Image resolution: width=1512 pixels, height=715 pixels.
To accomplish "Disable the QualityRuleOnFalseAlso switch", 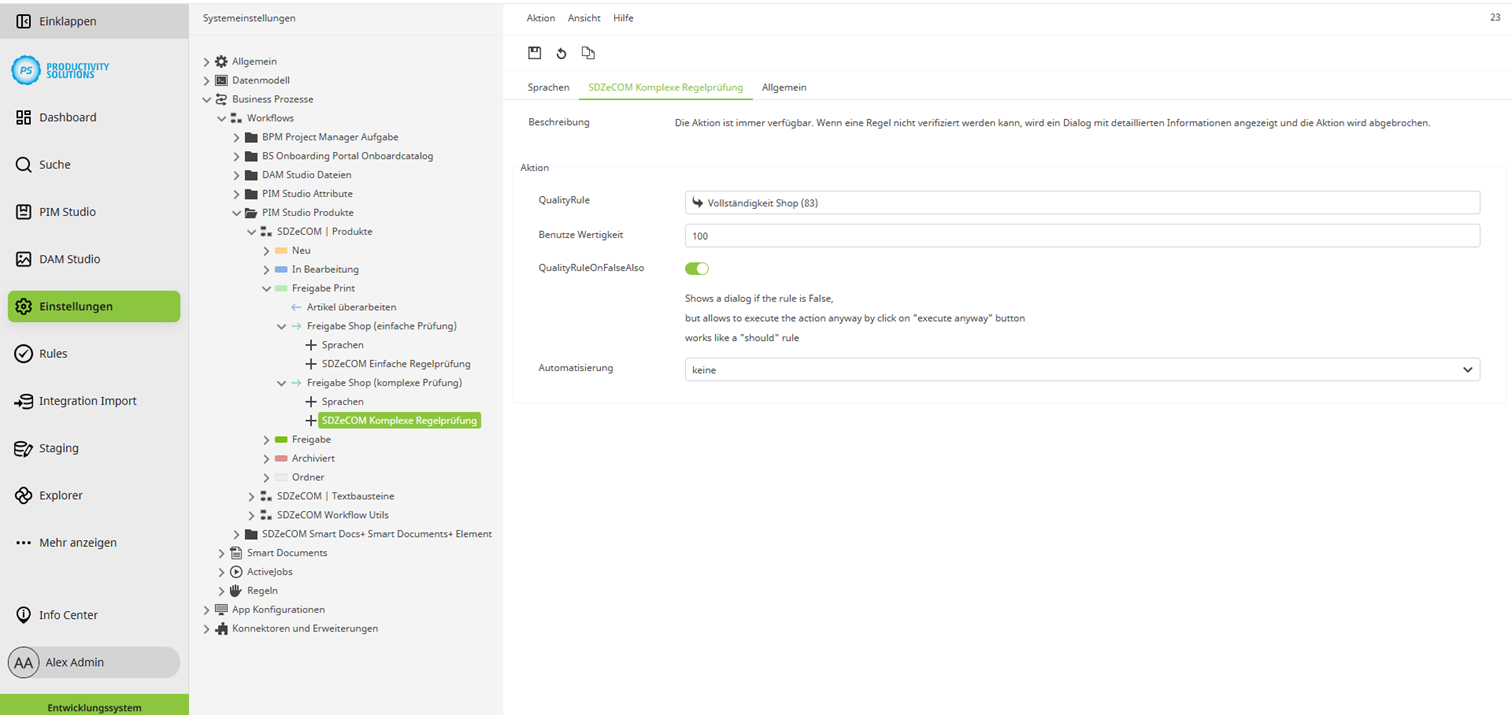I will (x=697, y=268).
